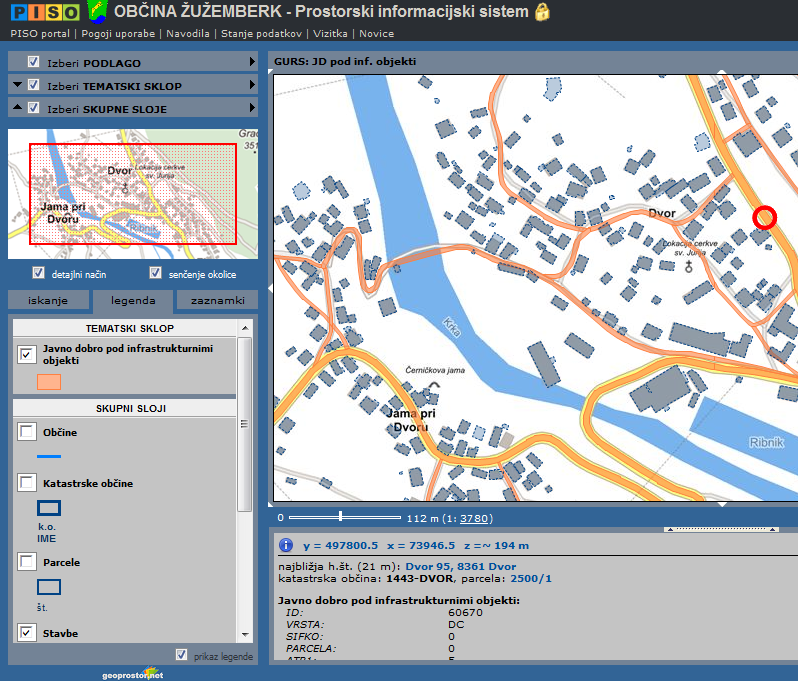798x681 pixels.
Task: Click the parcel number 2500/1 link
Action: point(531,578)
